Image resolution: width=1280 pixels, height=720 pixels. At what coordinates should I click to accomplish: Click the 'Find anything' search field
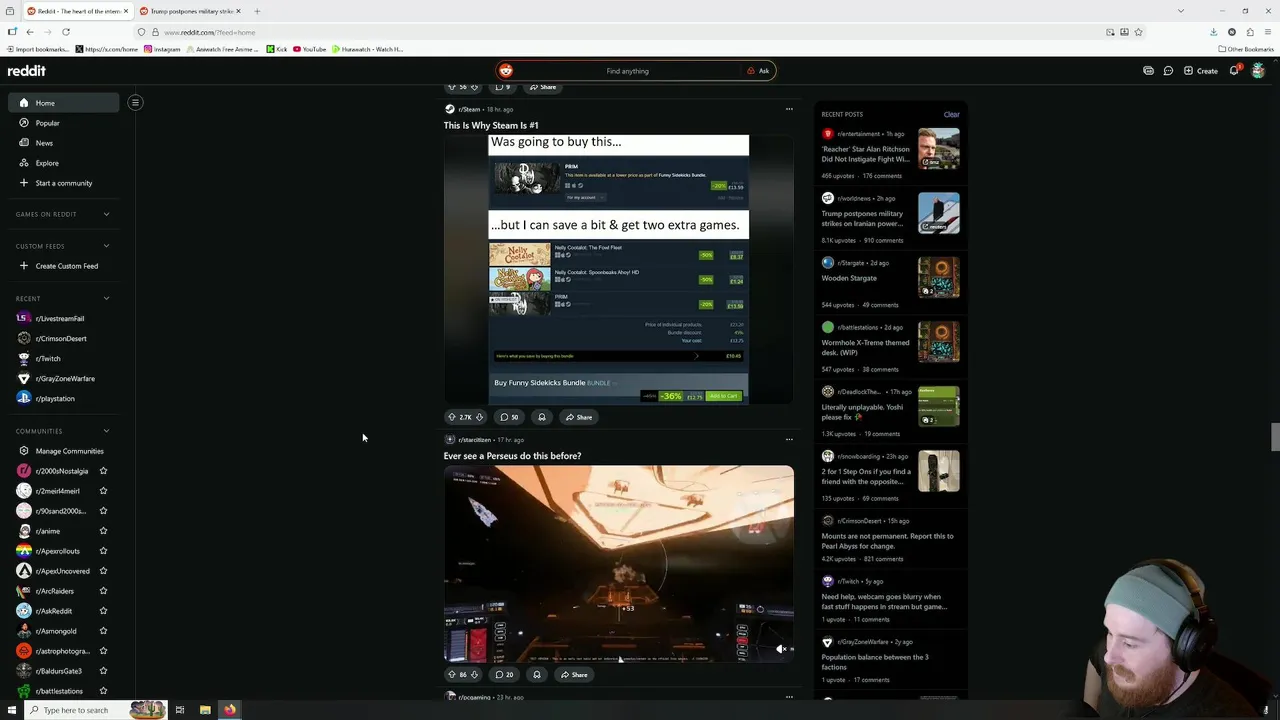coord(627,71)
